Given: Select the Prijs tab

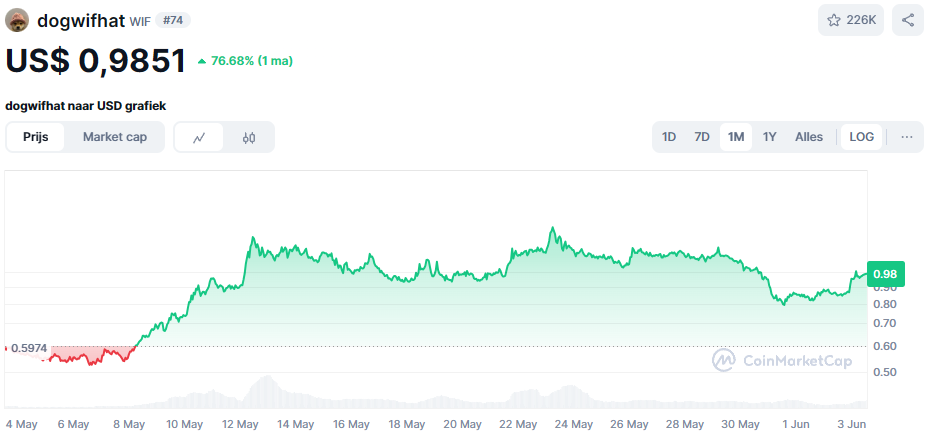Looking at the screenshot, I should [x=35, y=137].
